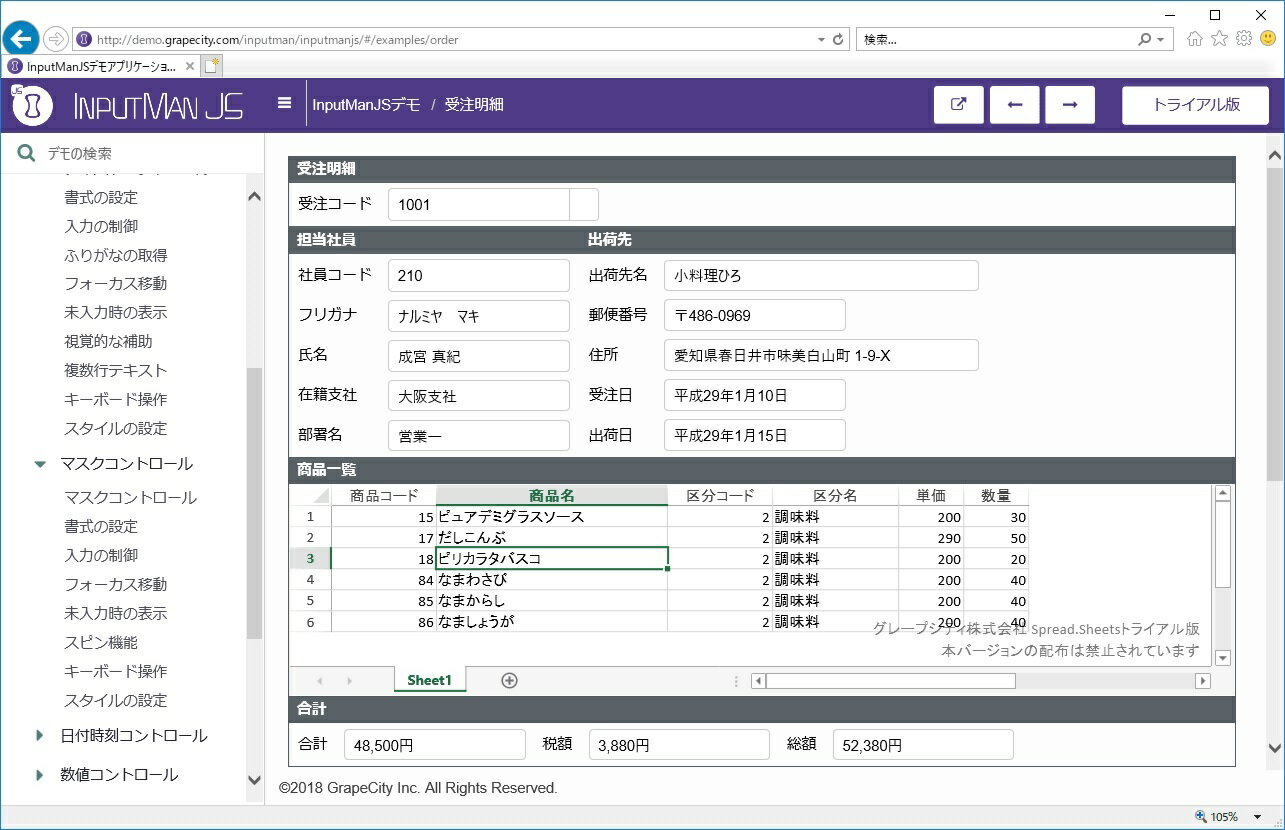The height and width of the screenshot is (830, 1285).
Task: Select 視覚的な補助 in the sidebar
Action: pos(109,341)
